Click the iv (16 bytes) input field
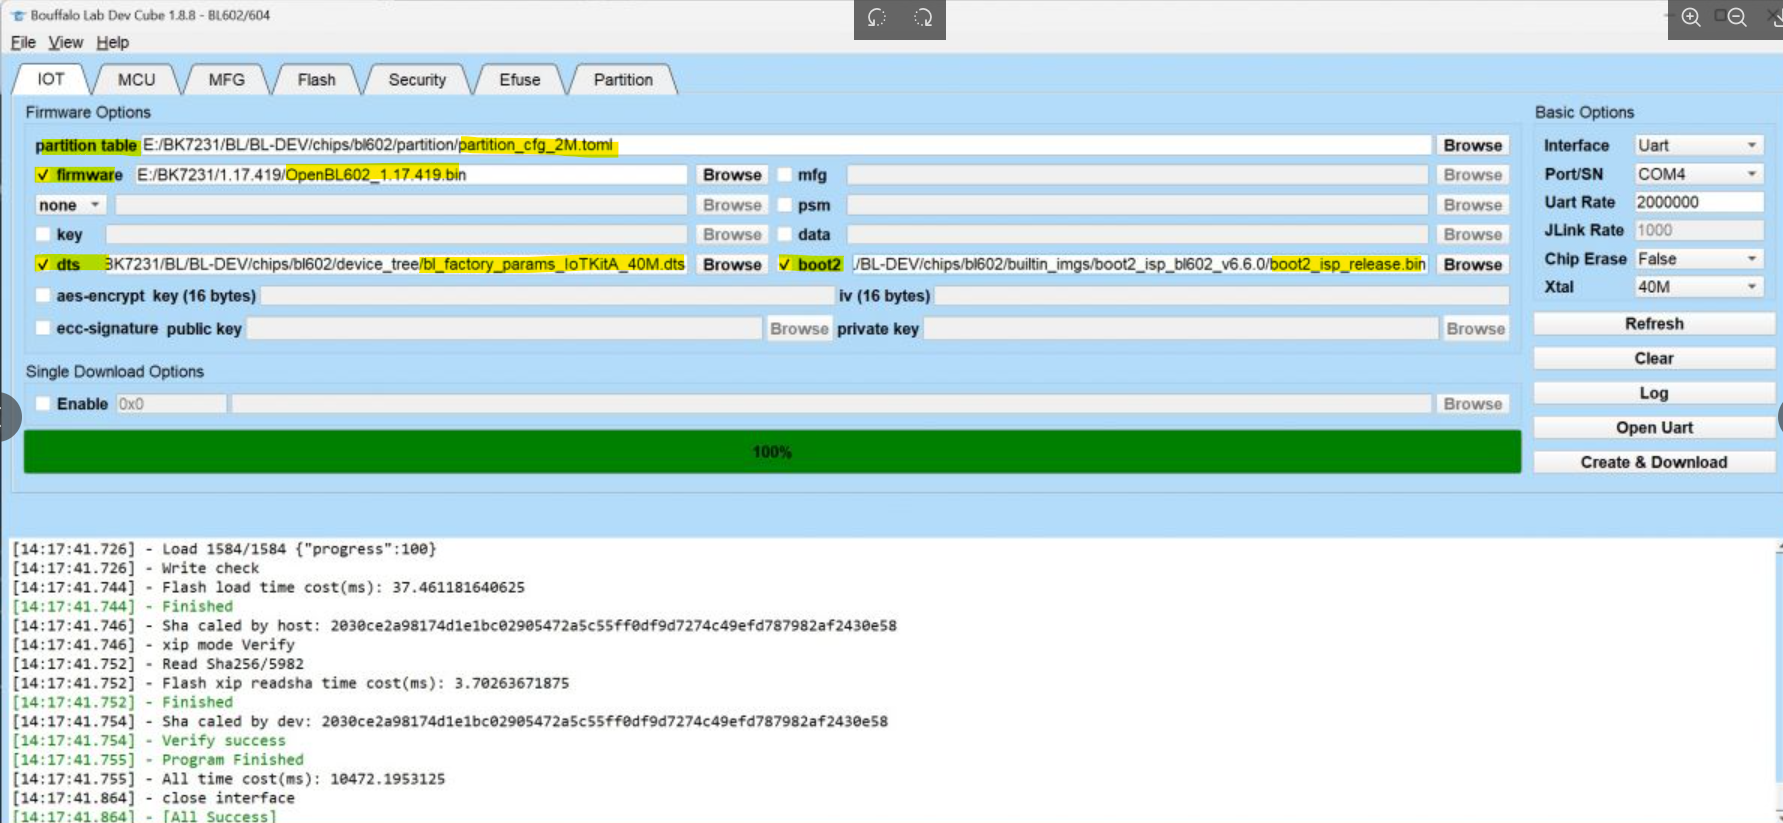 click(1221, 296)
